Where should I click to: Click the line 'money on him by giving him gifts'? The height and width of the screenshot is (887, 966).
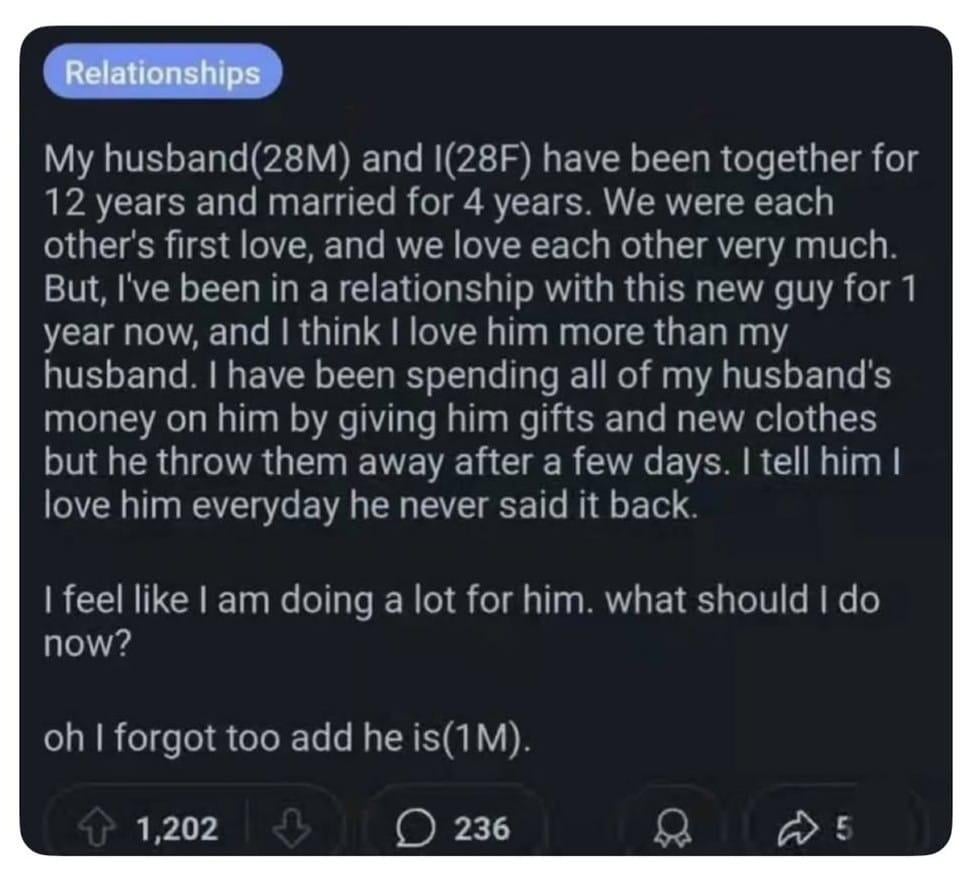tap(460, 419)
